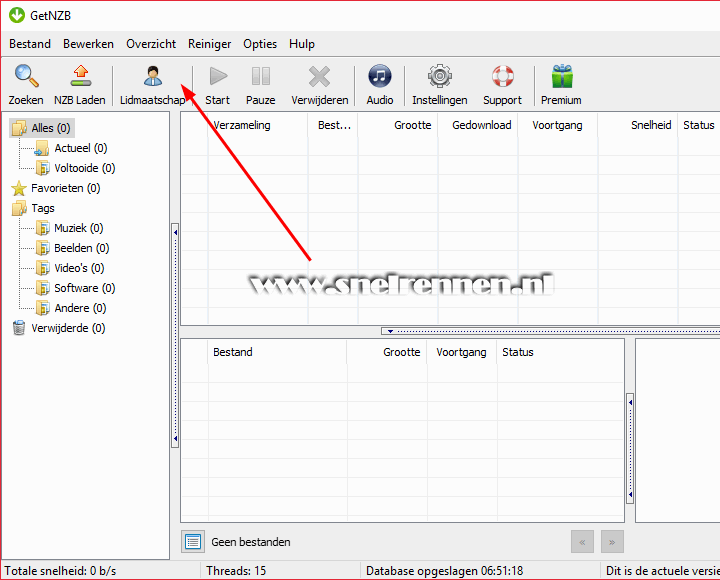Viewport: 720px width, 580px height.
Task: Open the Bewerken menu
Action: [88, 44]
